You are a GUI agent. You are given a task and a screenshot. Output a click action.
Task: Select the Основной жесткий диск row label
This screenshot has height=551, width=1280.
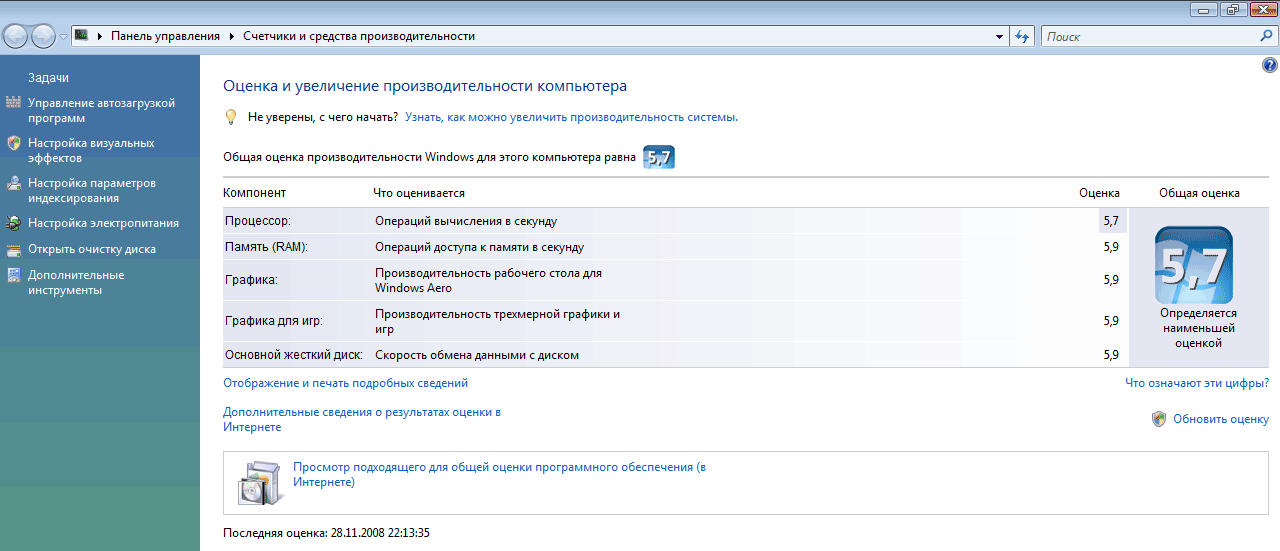[293, 355]
